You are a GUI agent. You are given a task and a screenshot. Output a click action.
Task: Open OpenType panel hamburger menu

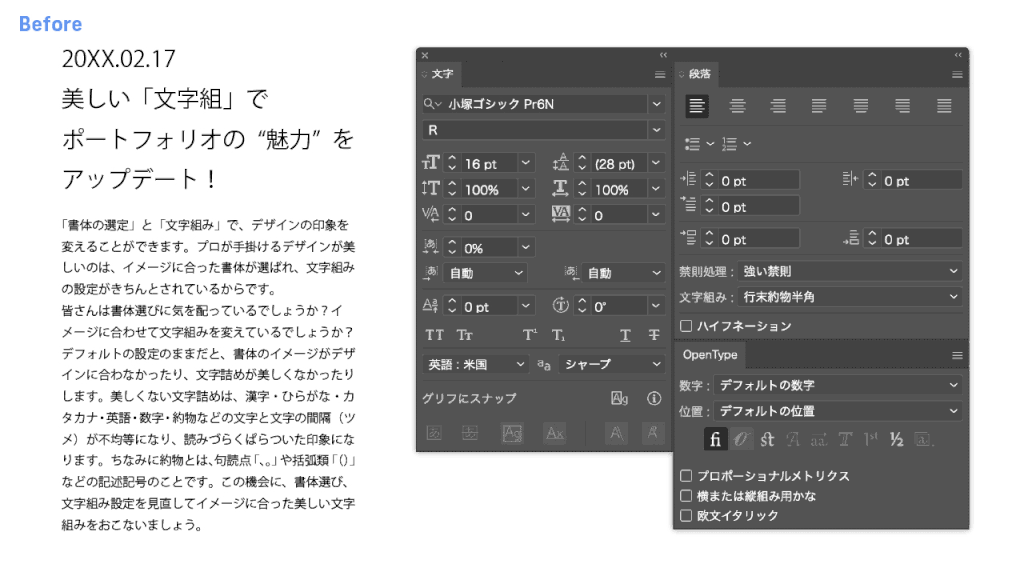[957, 355]
